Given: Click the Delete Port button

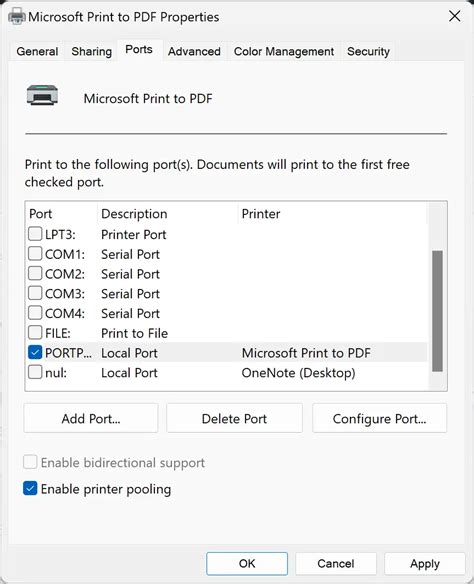Looking at the screenshot, I should [234, 418].
